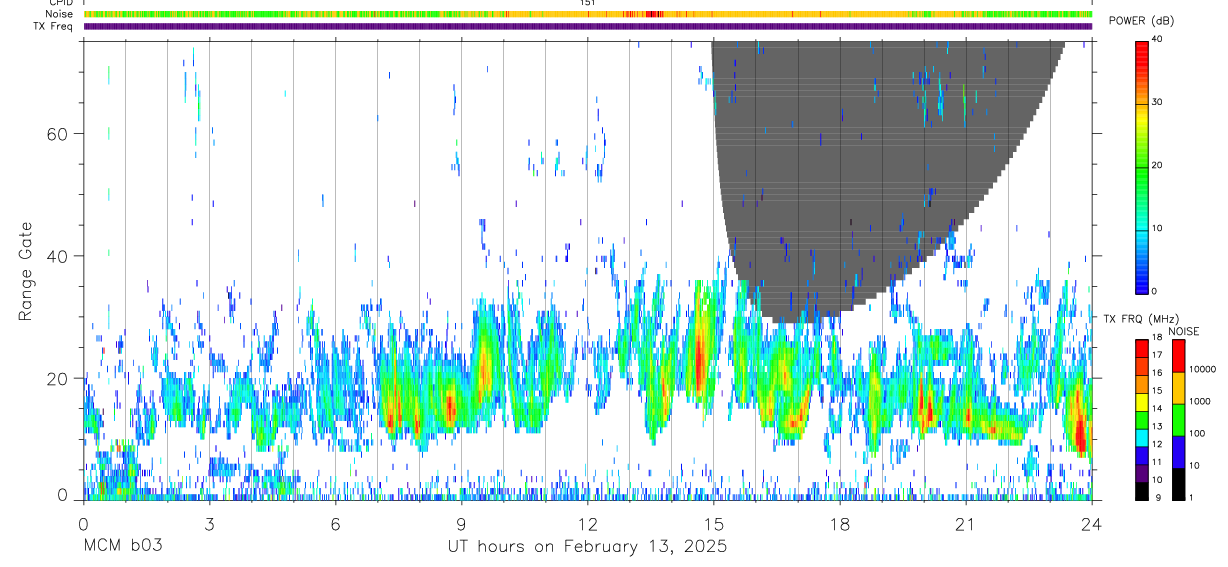Click the 11 label on TX FRQ legend
Screen dimensions: 1228x567
click(1157, 462)
